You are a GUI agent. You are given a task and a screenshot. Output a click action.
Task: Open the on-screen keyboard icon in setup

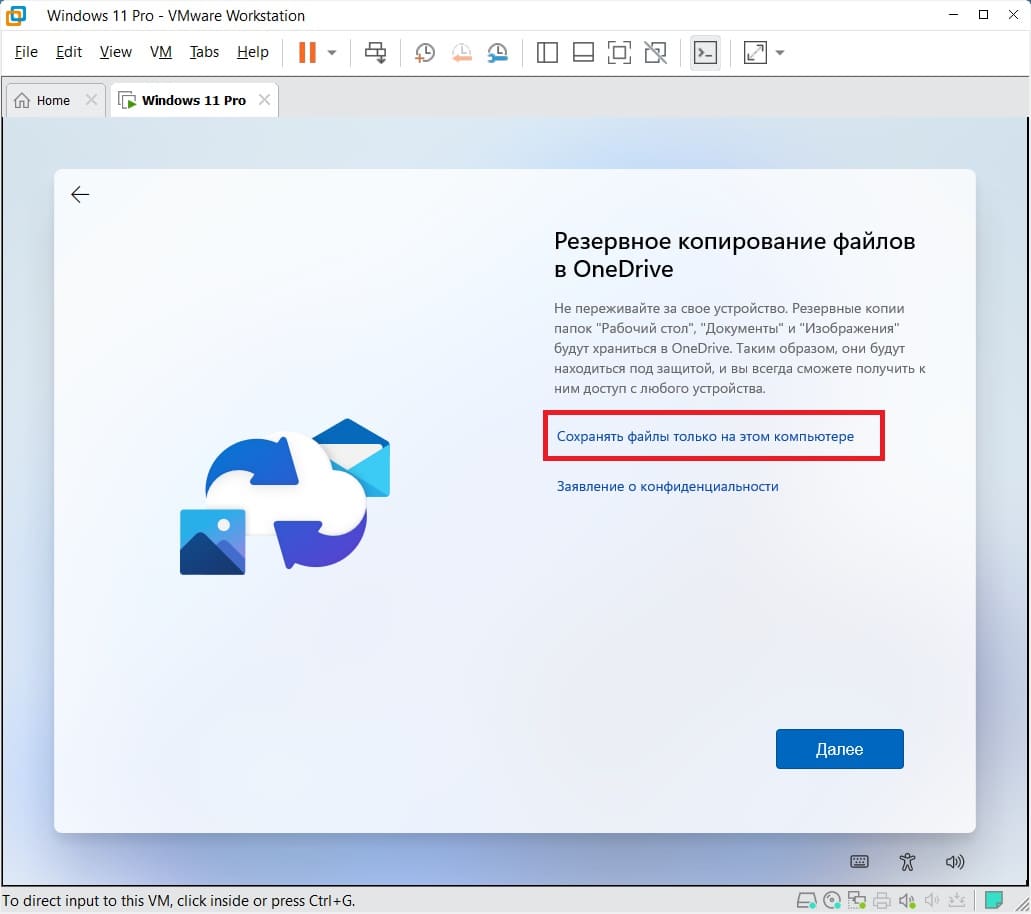tap(859, 862)
